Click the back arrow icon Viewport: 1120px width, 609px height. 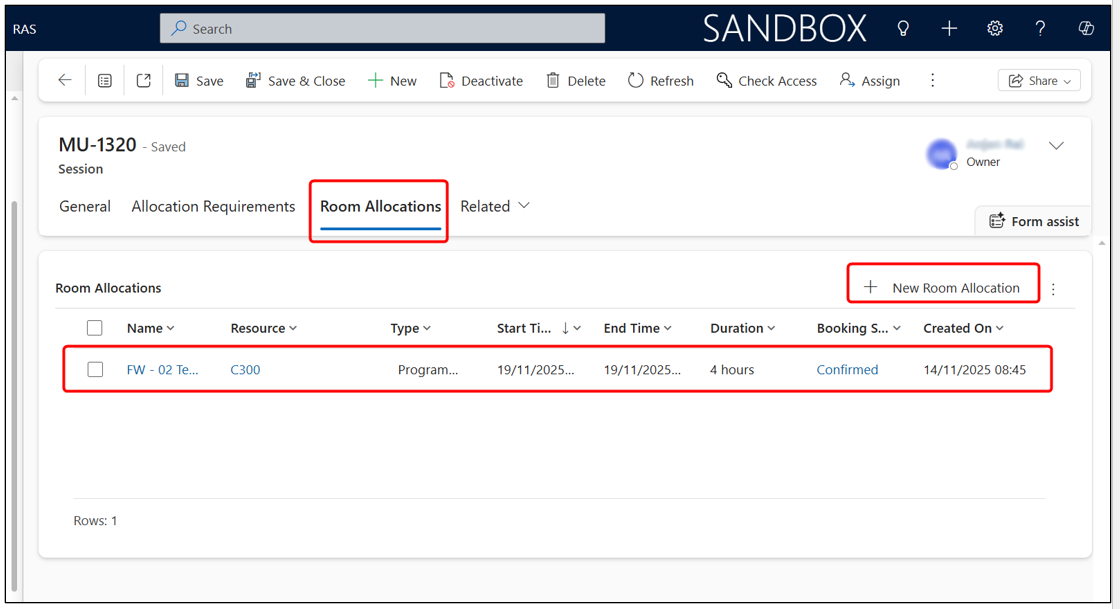(65, 80)
